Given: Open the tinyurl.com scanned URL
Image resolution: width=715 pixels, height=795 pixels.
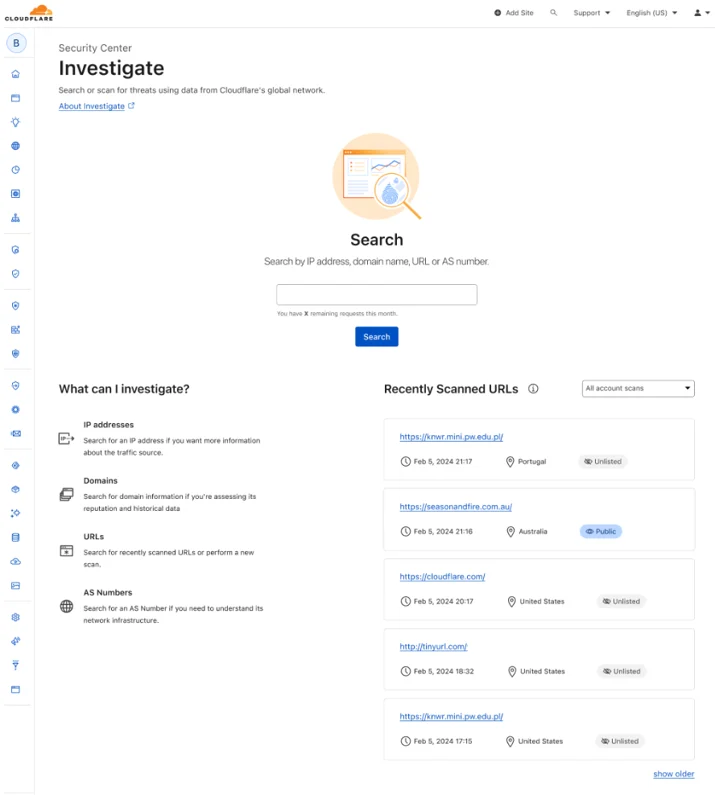Looking at the screenshot, I should pos(433,646).
